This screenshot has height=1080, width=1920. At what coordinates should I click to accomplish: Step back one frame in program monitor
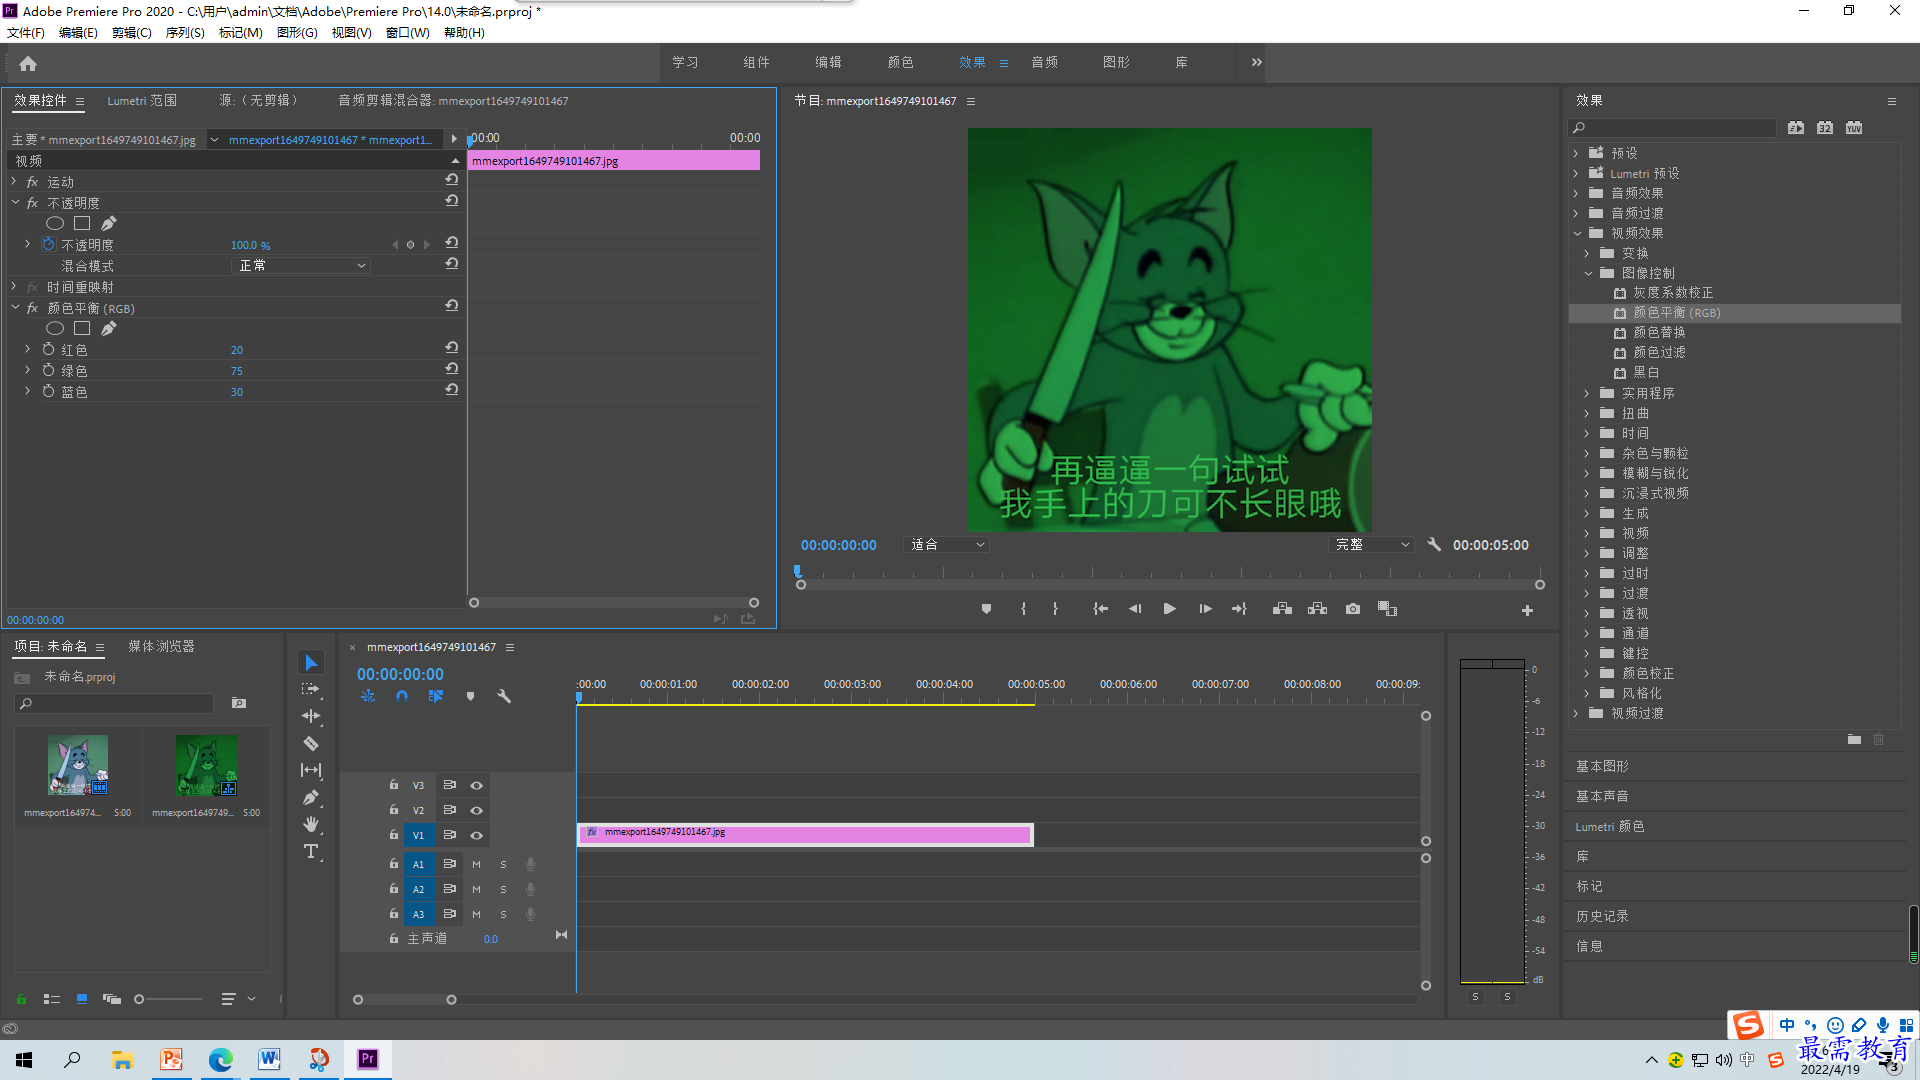point(1135,609)
